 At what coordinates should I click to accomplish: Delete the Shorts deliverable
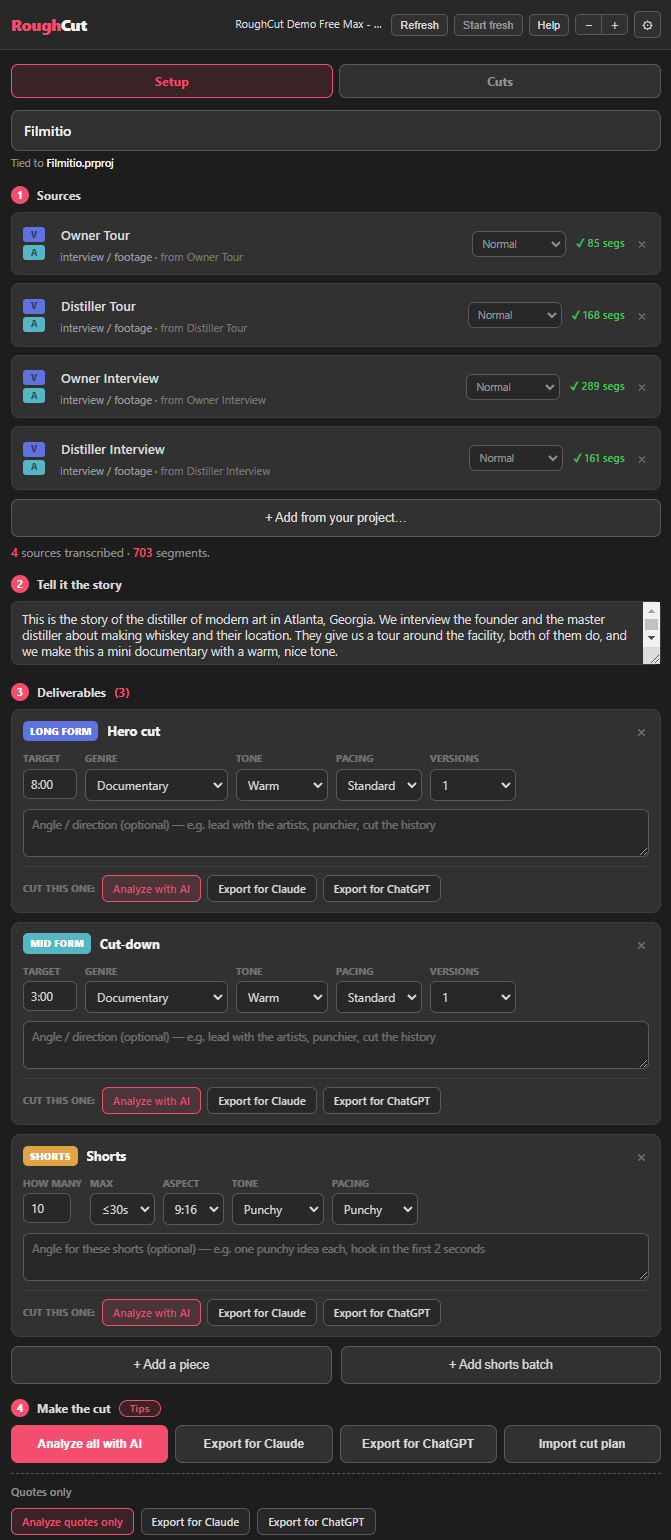click(x=642, y=1157)
